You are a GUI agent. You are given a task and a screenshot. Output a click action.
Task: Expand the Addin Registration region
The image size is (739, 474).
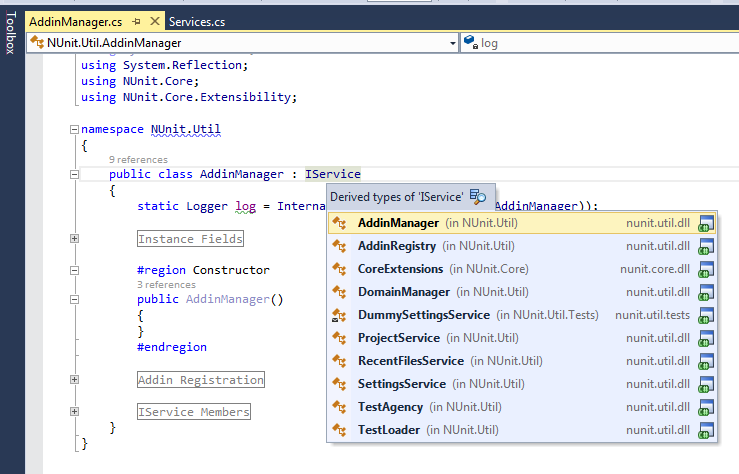point(74,379)
